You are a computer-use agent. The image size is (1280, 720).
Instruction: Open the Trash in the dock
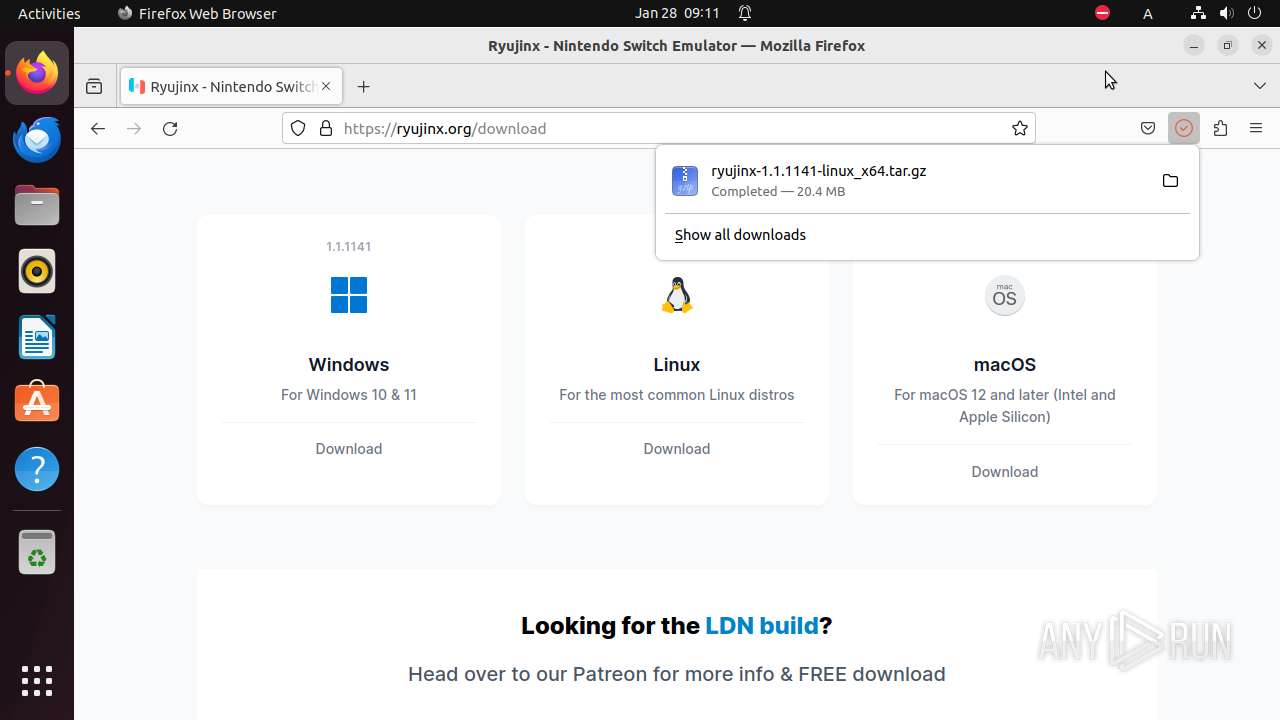pyautogui.click(x=37, y=552)
